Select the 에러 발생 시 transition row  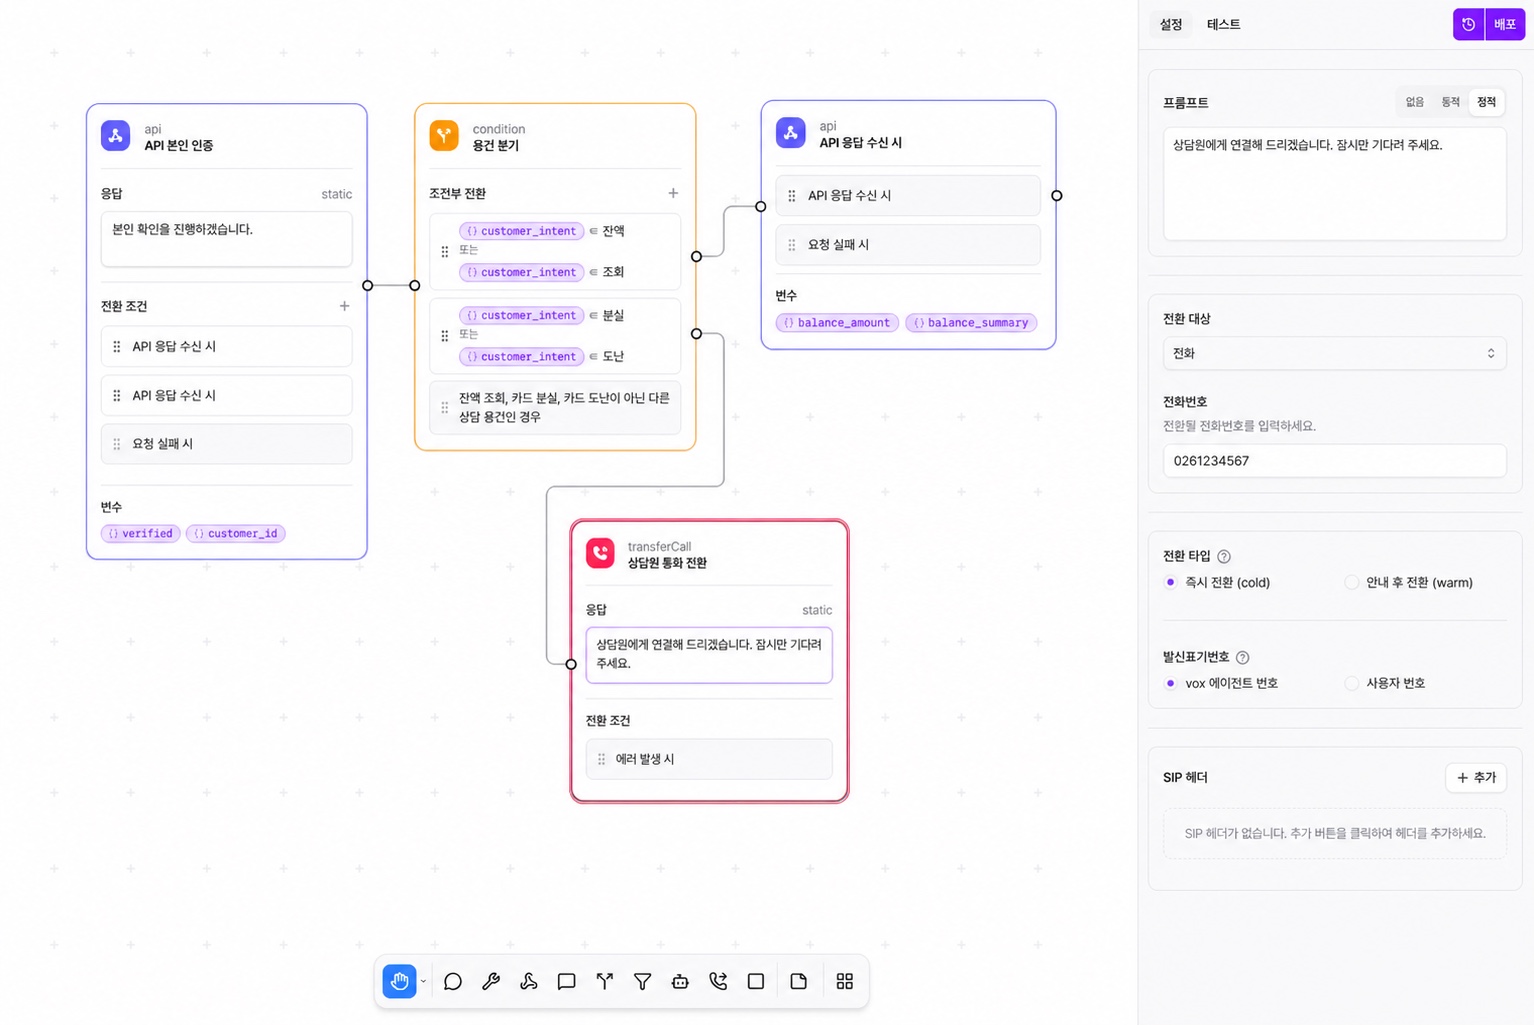(709, 759)
